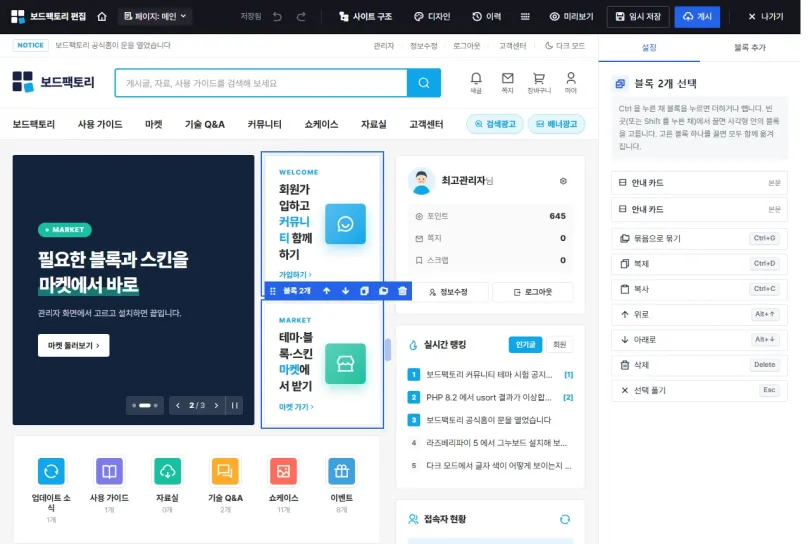Viewport: 810px width, 544px height.
Task: Open the 자료실 navigation menu
Action: point(373,124)
